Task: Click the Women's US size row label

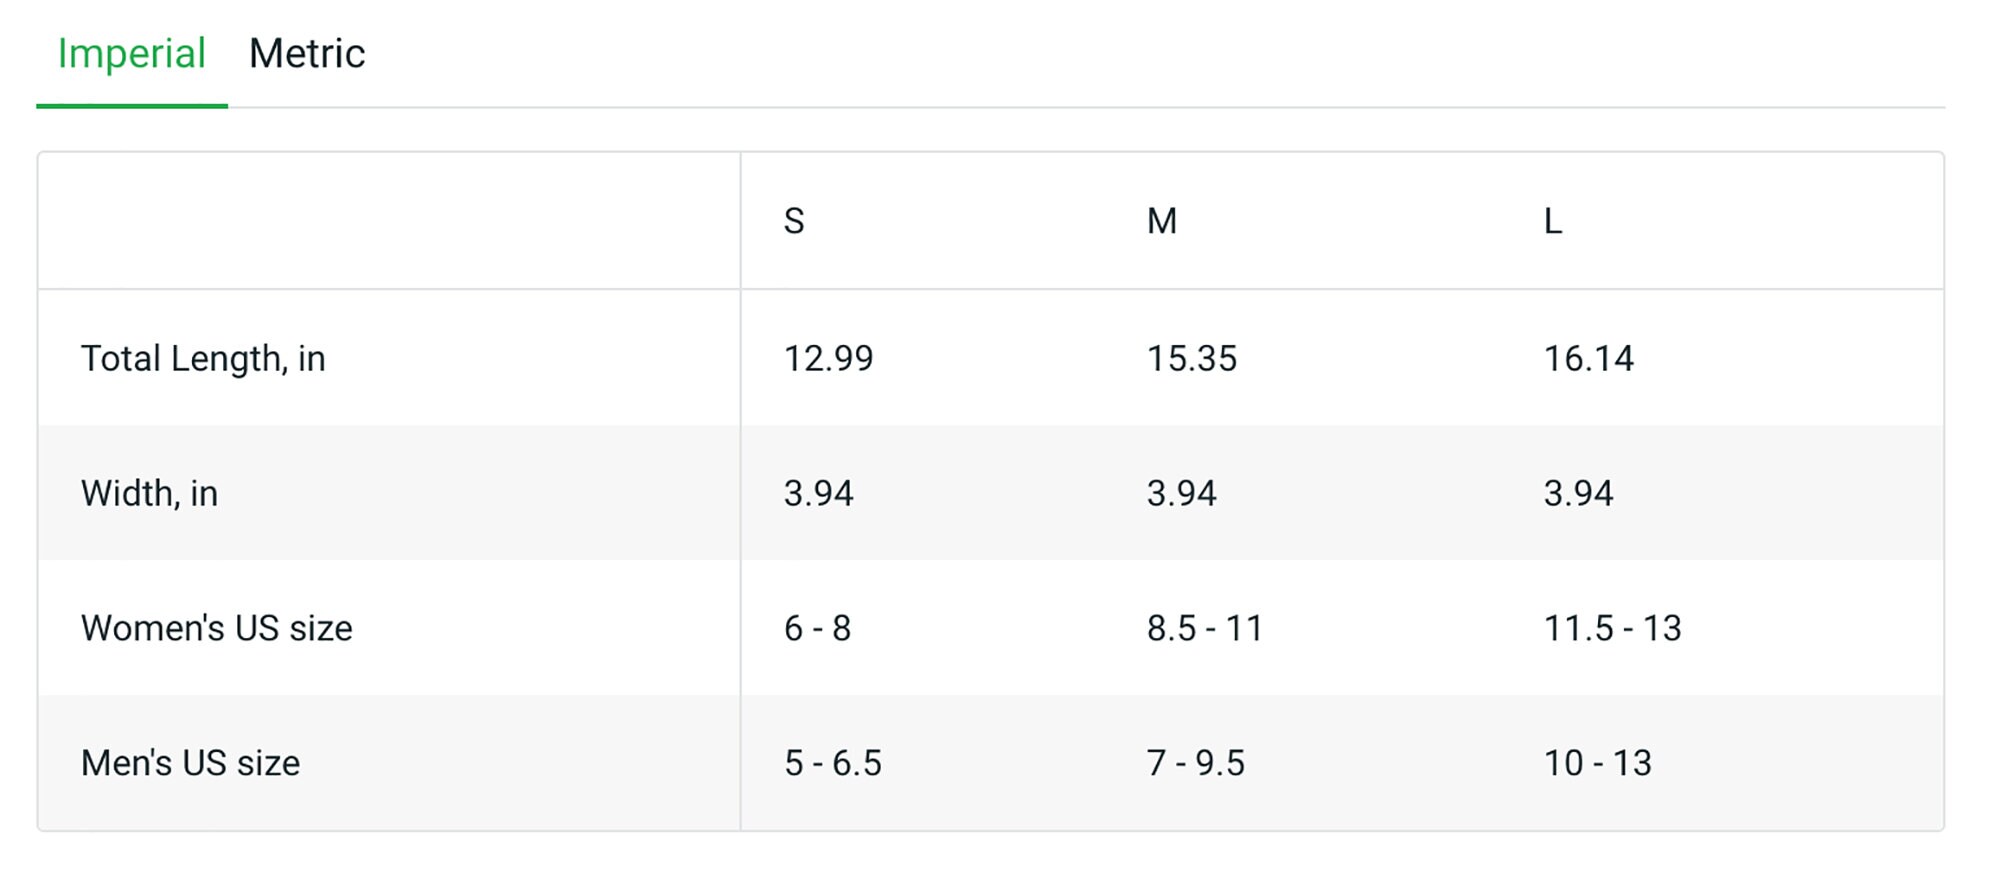Action: [217, 628]
